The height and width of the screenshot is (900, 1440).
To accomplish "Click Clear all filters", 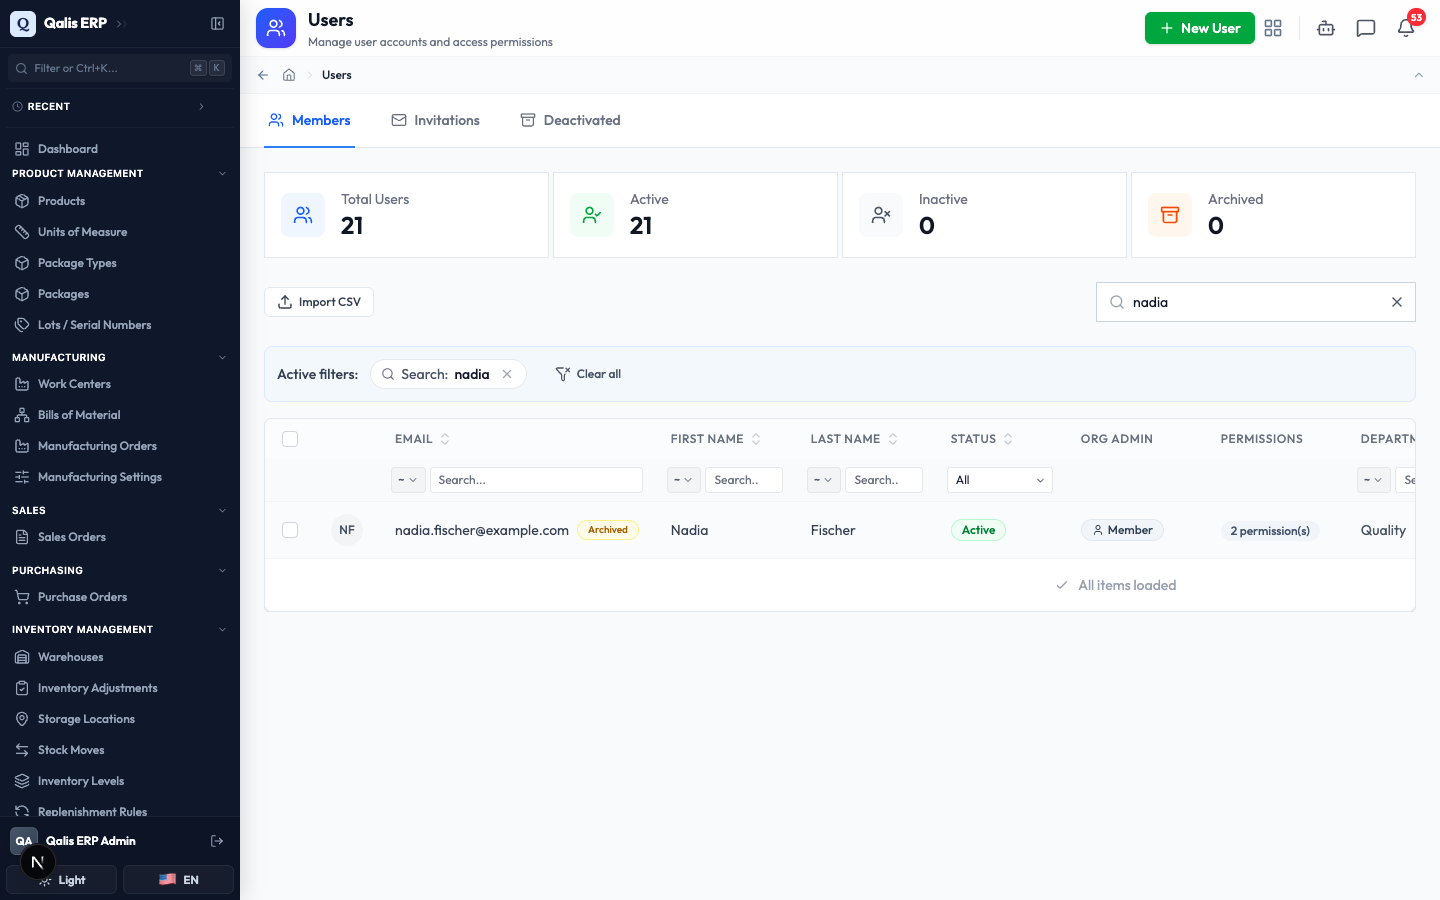I will tap(588, 374).
